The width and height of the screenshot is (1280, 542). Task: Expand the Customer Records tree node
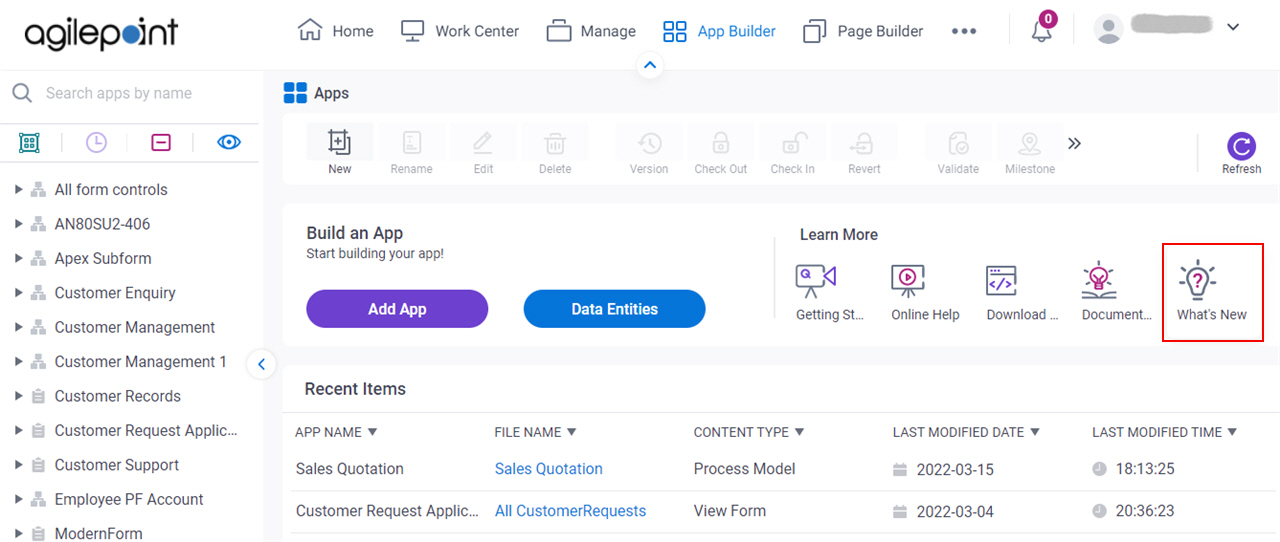click(x=18, y=396)
